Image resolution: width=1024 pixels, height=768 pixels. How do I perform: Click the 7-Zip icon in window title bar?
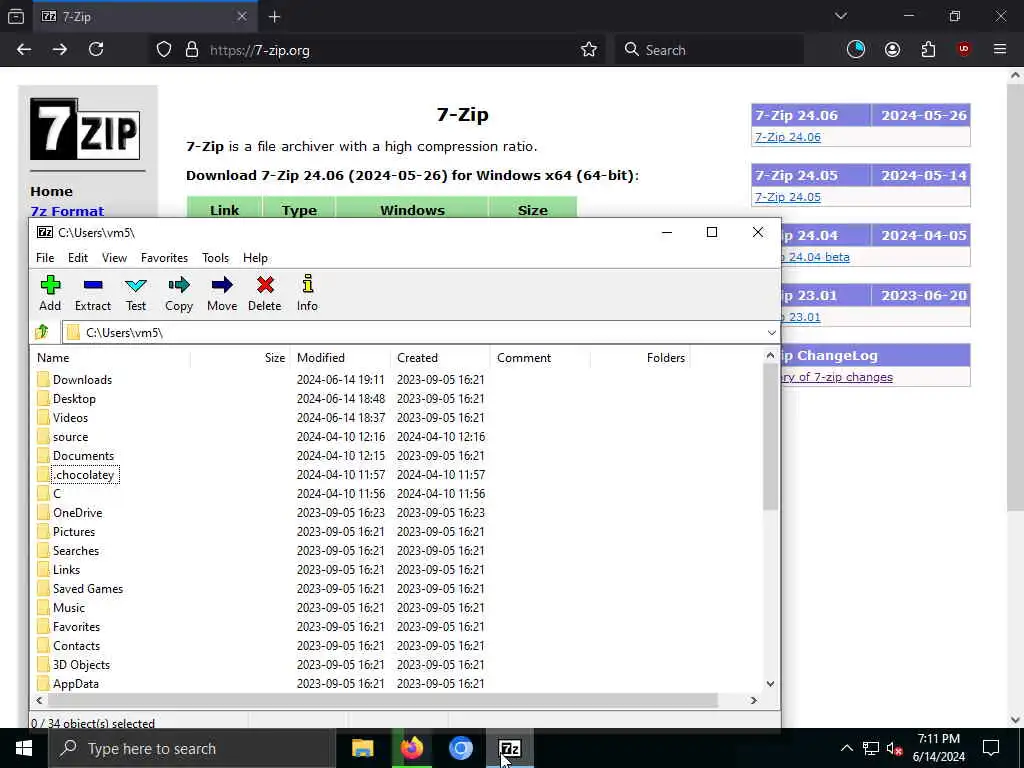point(45,232)
